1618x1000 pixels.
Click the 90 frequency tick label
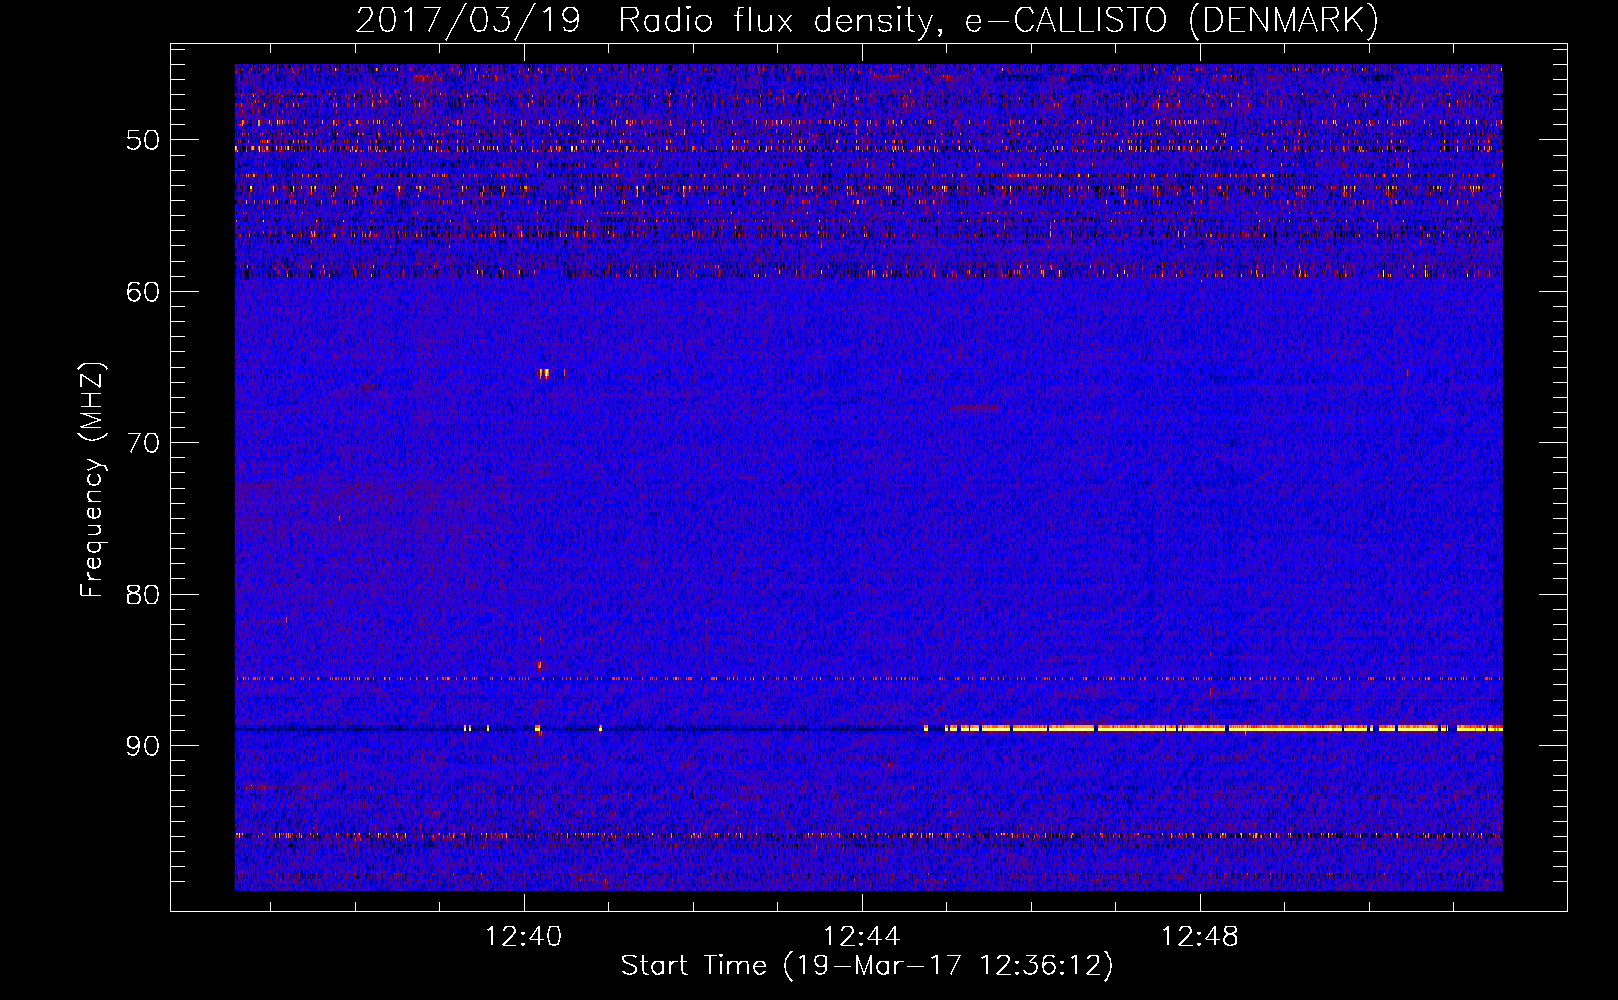[x=143, y=746]
